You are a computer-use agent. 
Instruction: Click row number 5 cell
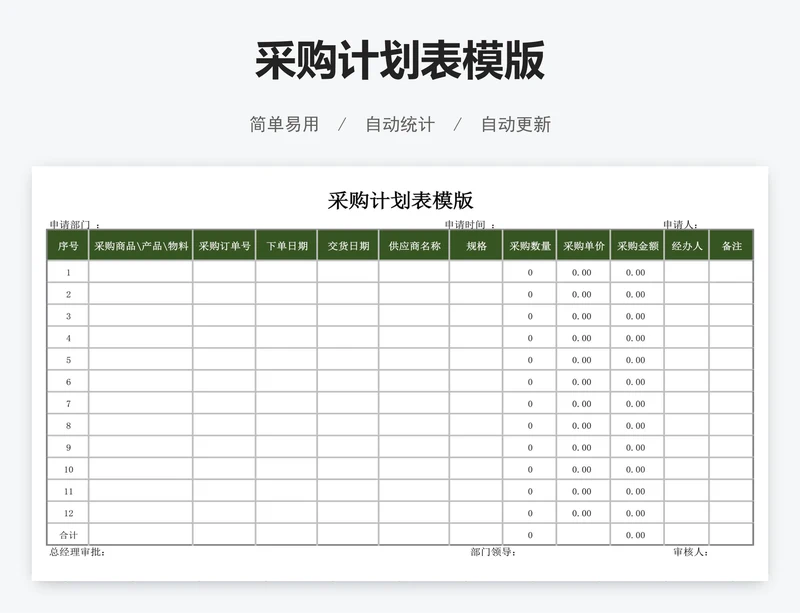point(68,360)
